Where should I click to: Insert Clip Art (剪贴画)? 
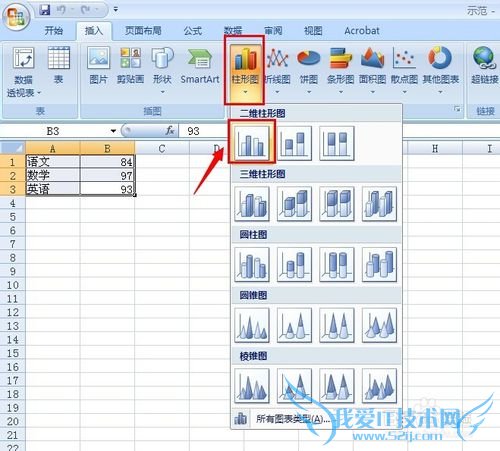pos(130,65)
